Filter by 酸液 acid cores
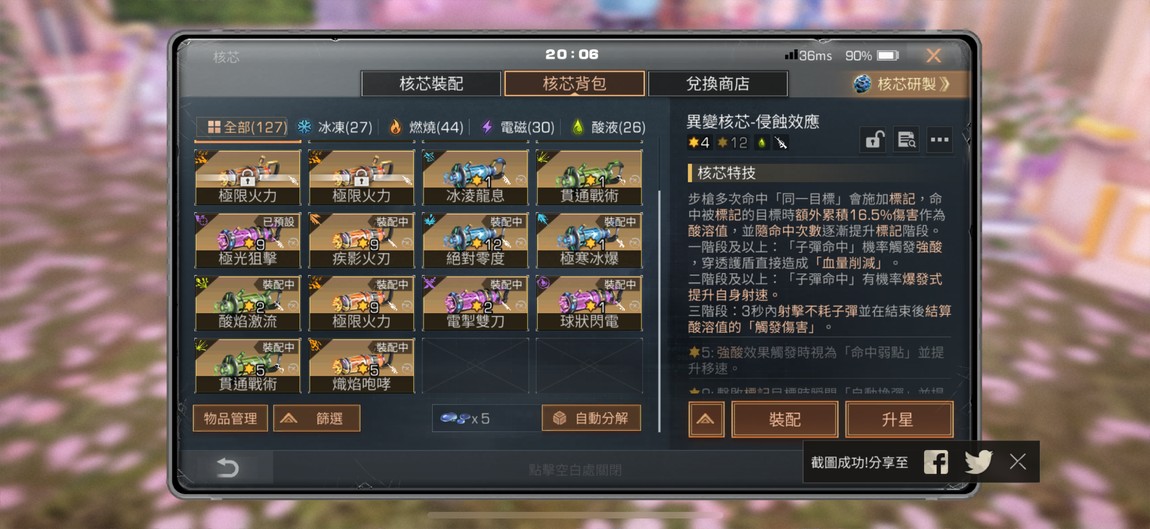 (608, 127)
